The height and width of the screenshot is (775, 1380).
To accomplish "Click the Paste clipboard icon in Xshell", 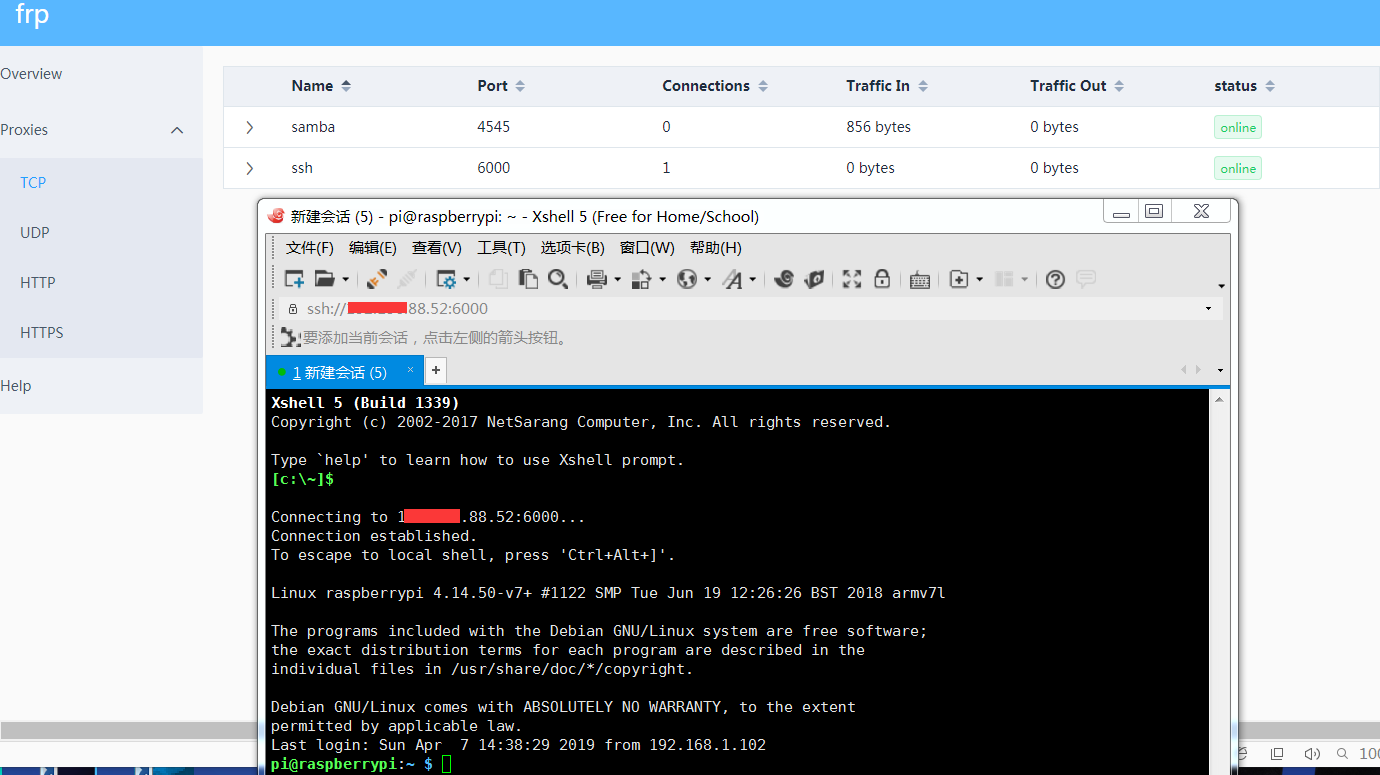I will (527, 279).
